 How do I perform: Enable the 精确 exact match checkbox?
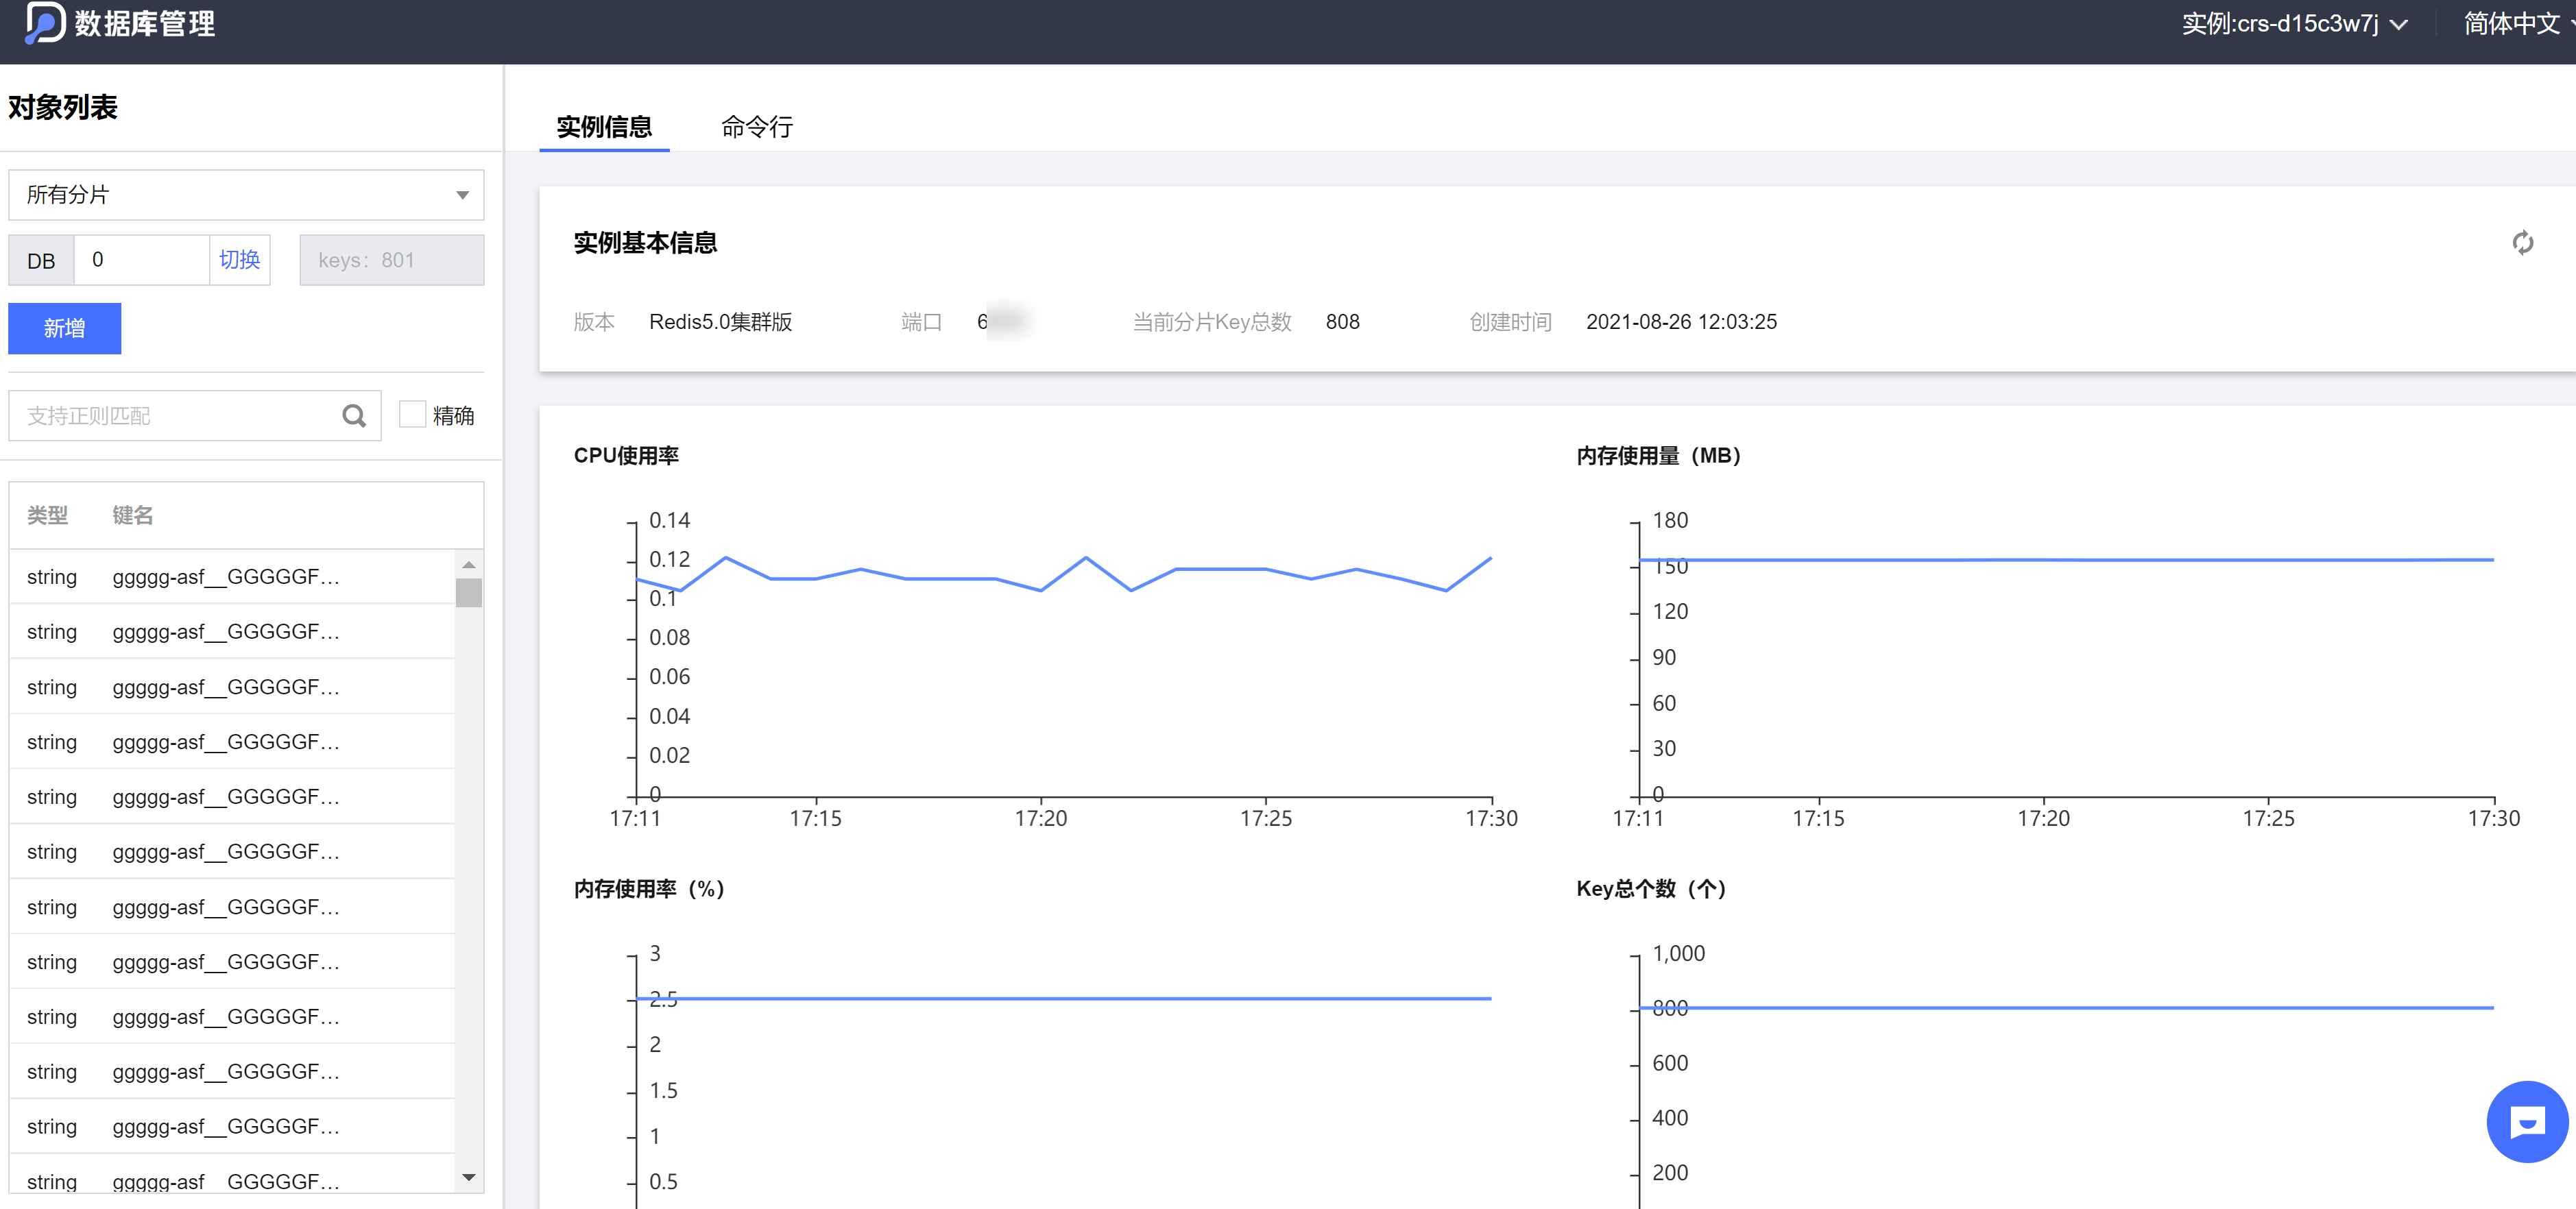(412, 415)
